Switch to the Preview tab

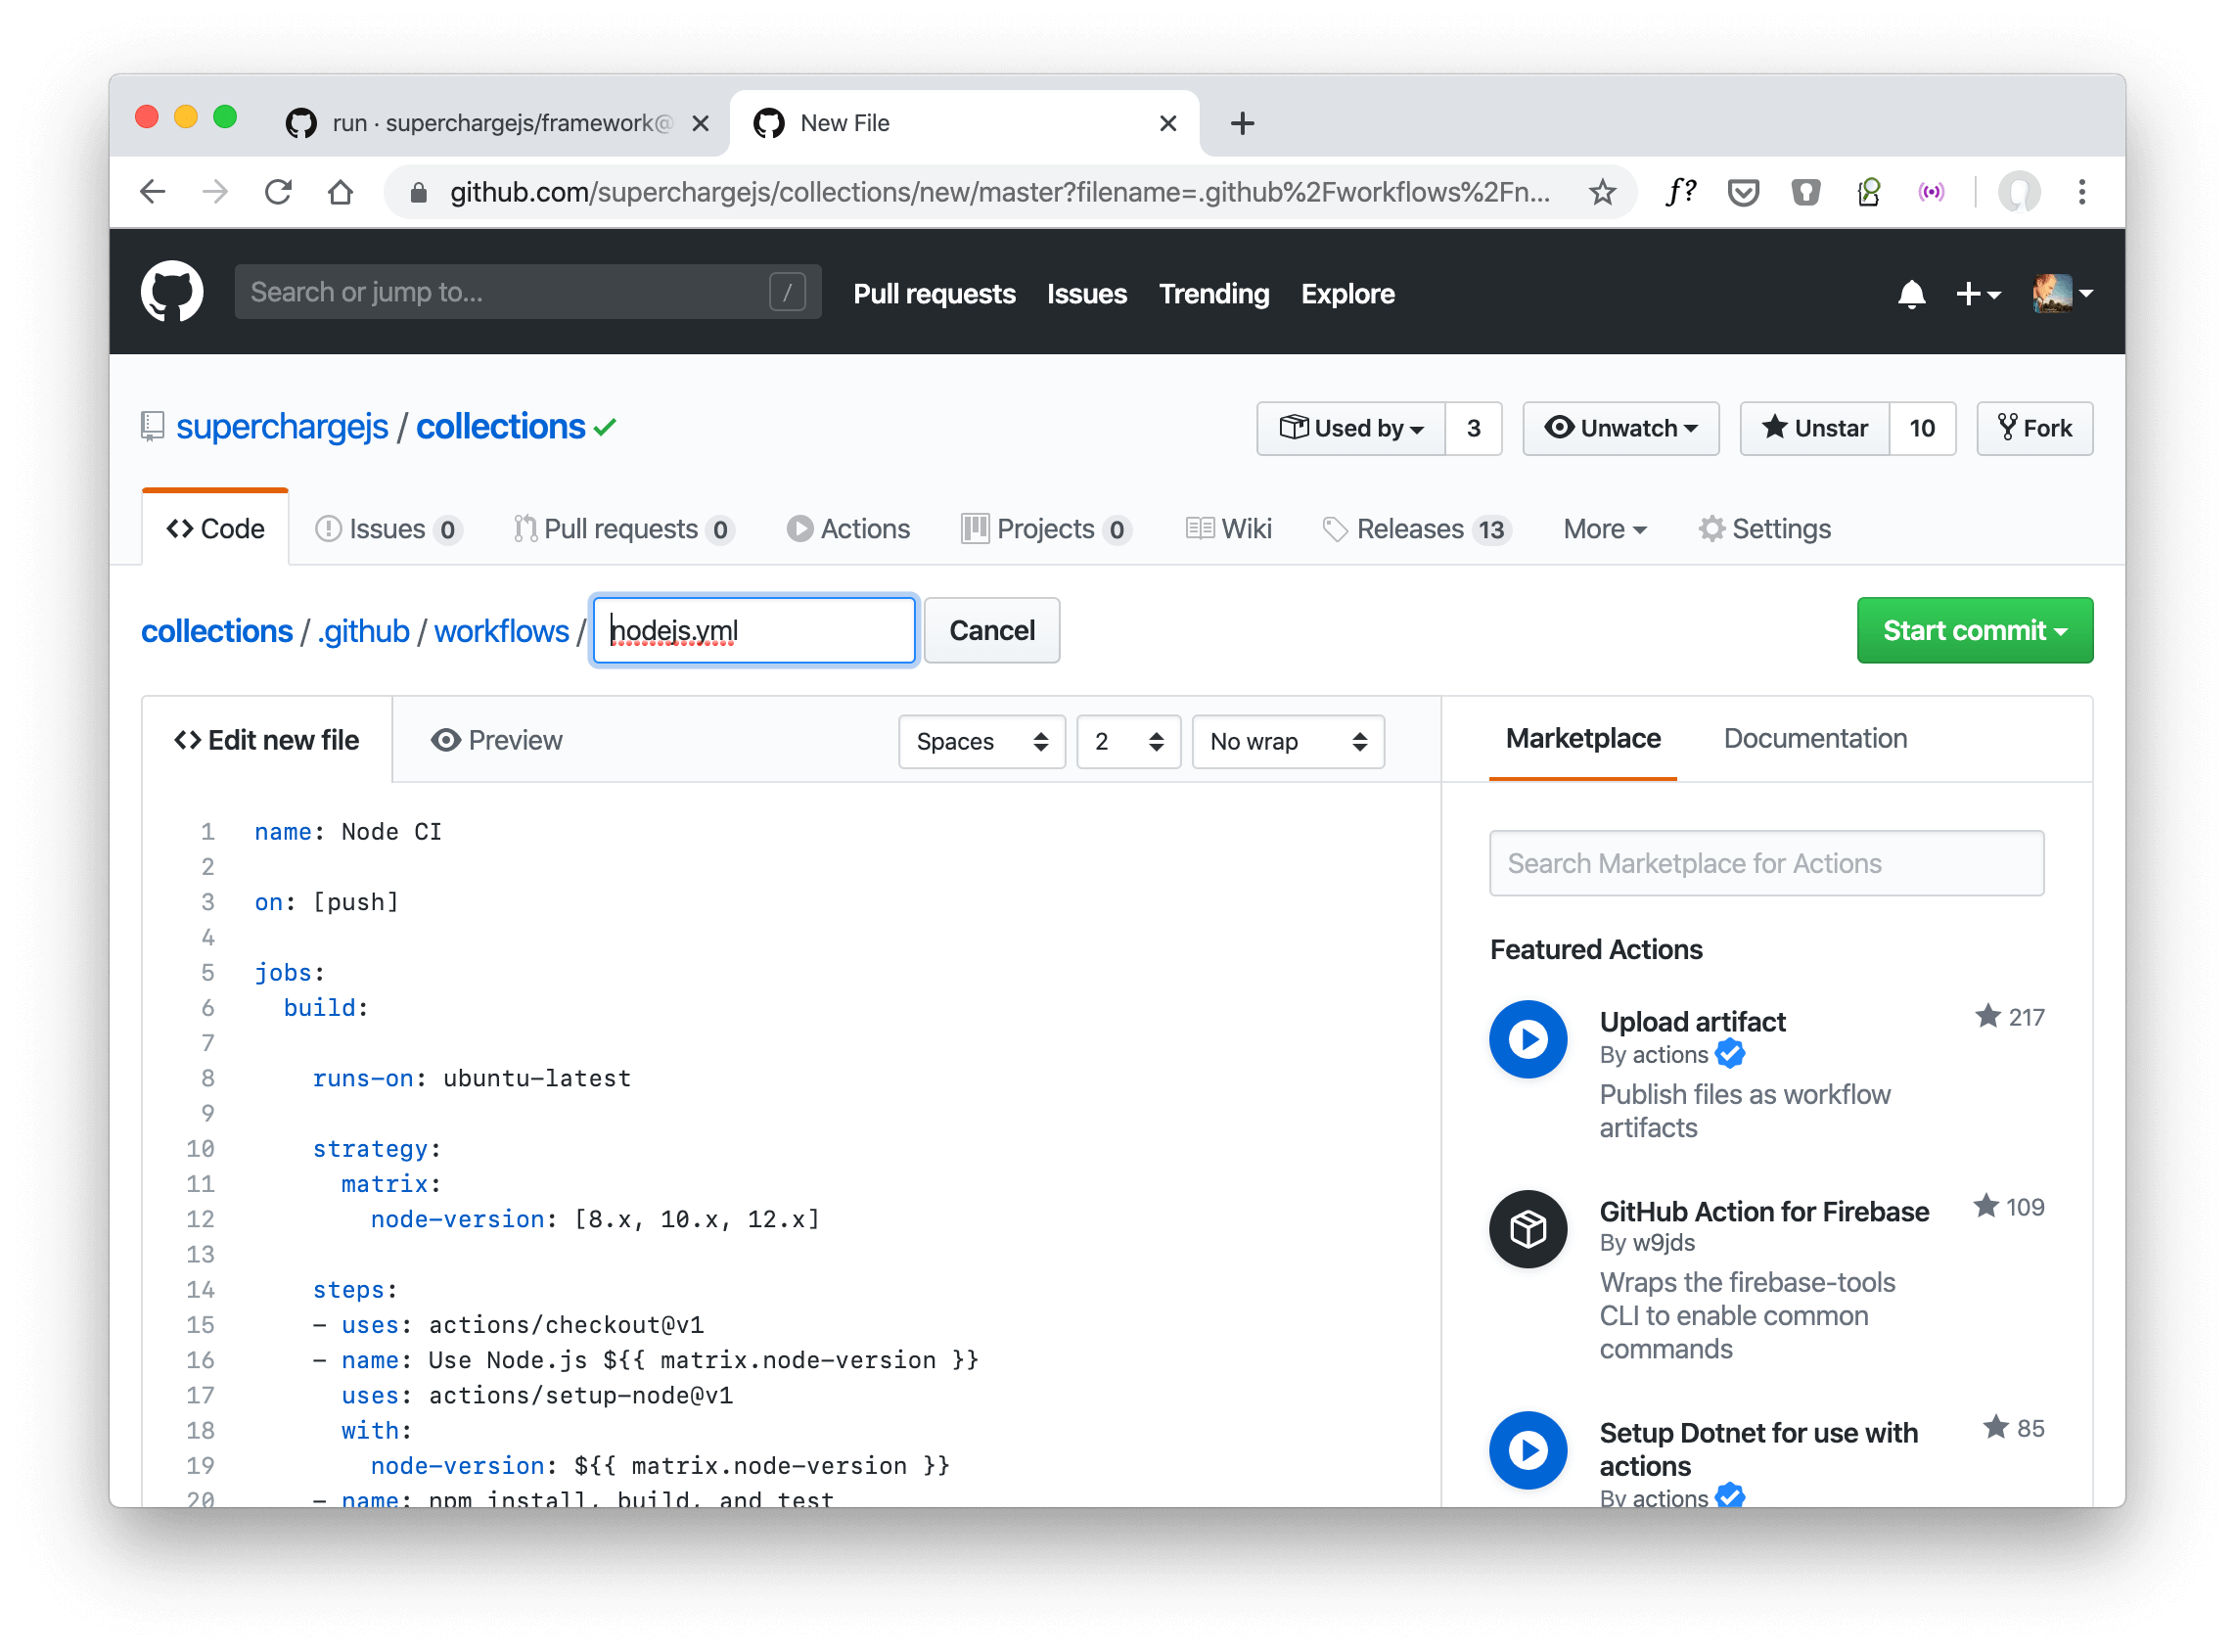coord(497,740)
